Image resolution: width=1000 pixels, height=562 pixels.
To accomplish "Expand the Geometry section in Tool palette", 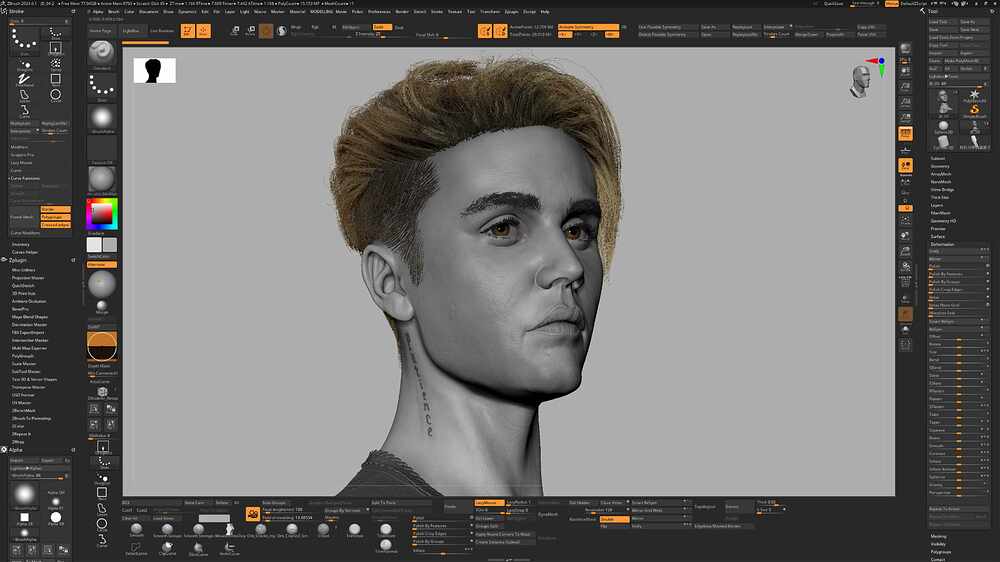I will 940,166.
